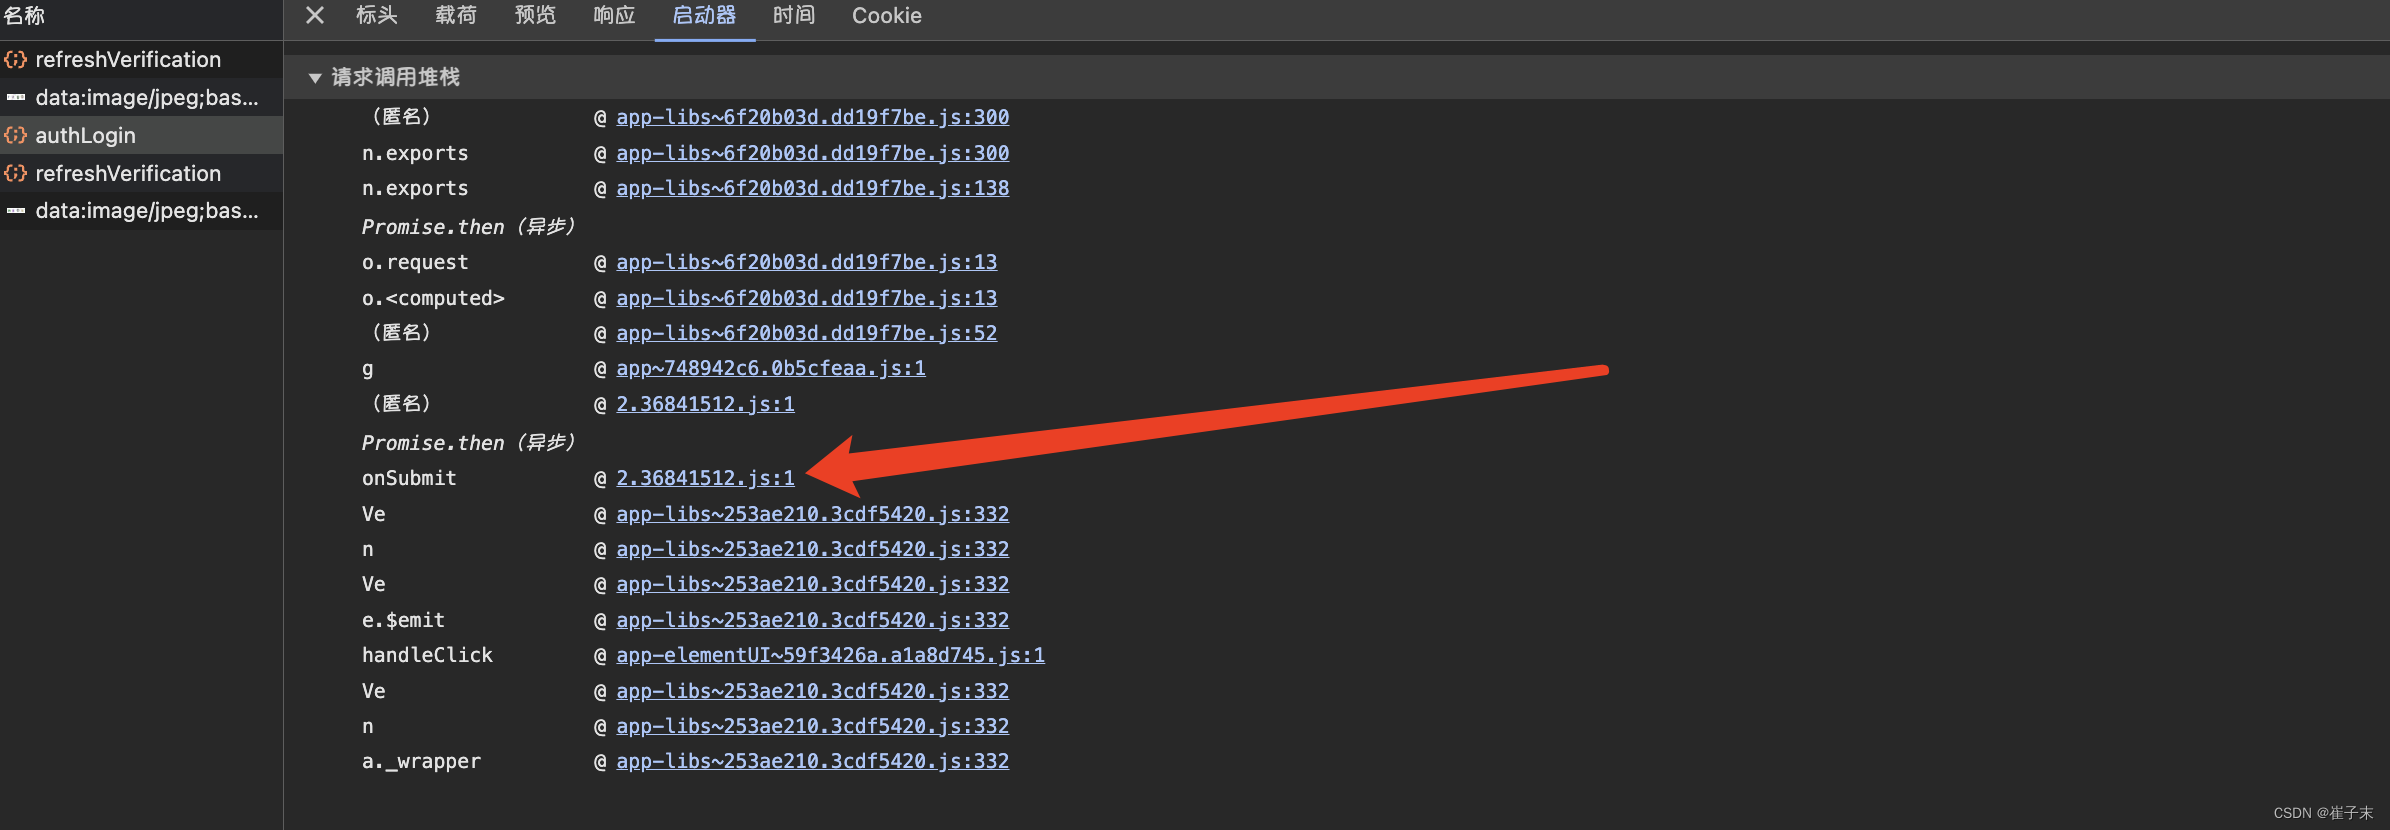Image resolution: width=2390 pixels, height=830 pixels.
Task: Open the o.<computed> source link
Action: 806,298
